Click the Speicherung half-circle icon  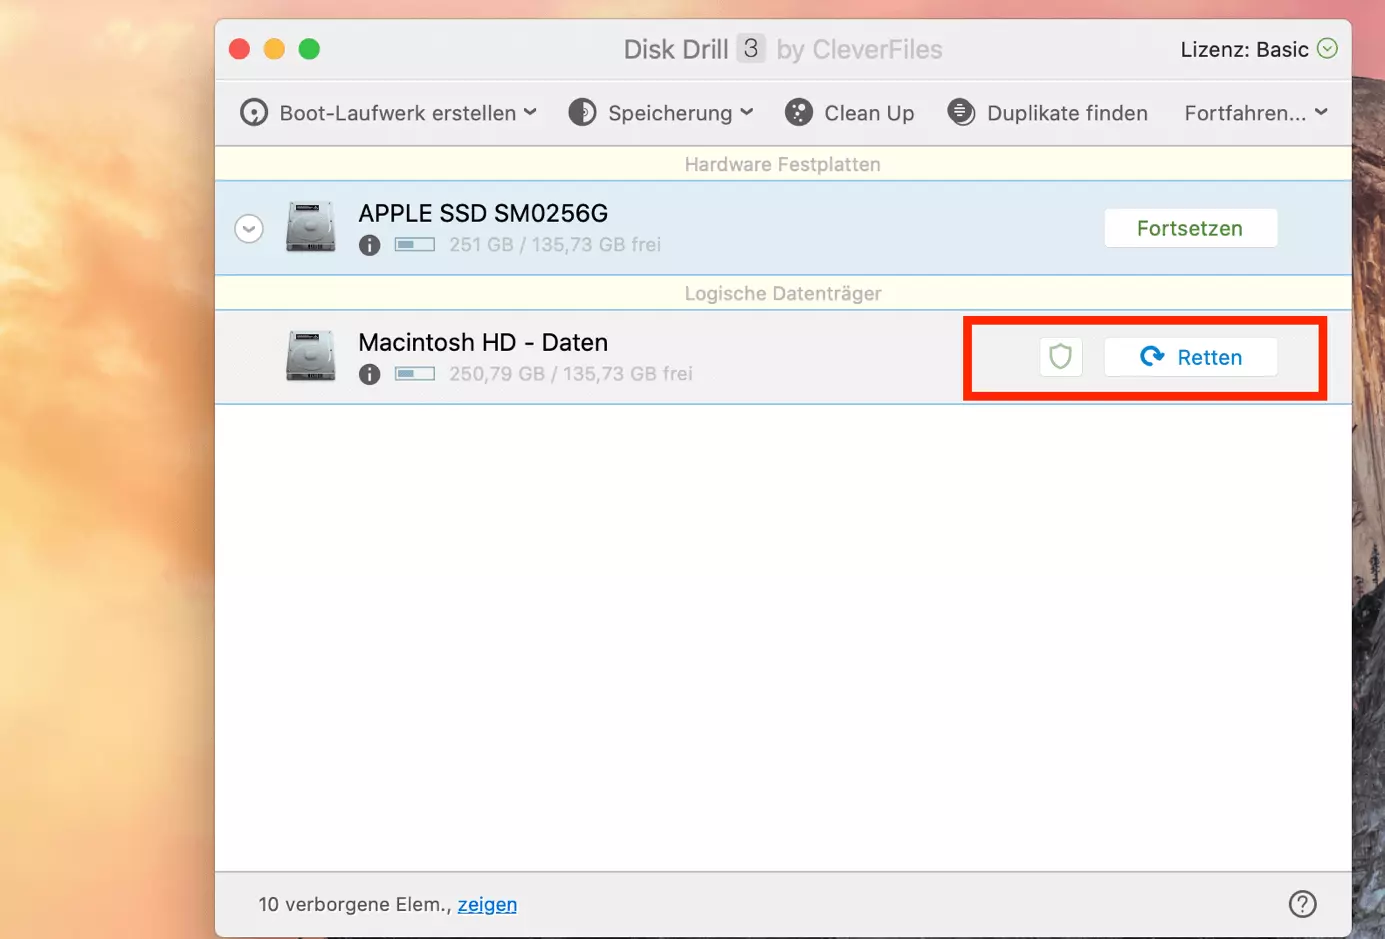(x=582, y=113)
